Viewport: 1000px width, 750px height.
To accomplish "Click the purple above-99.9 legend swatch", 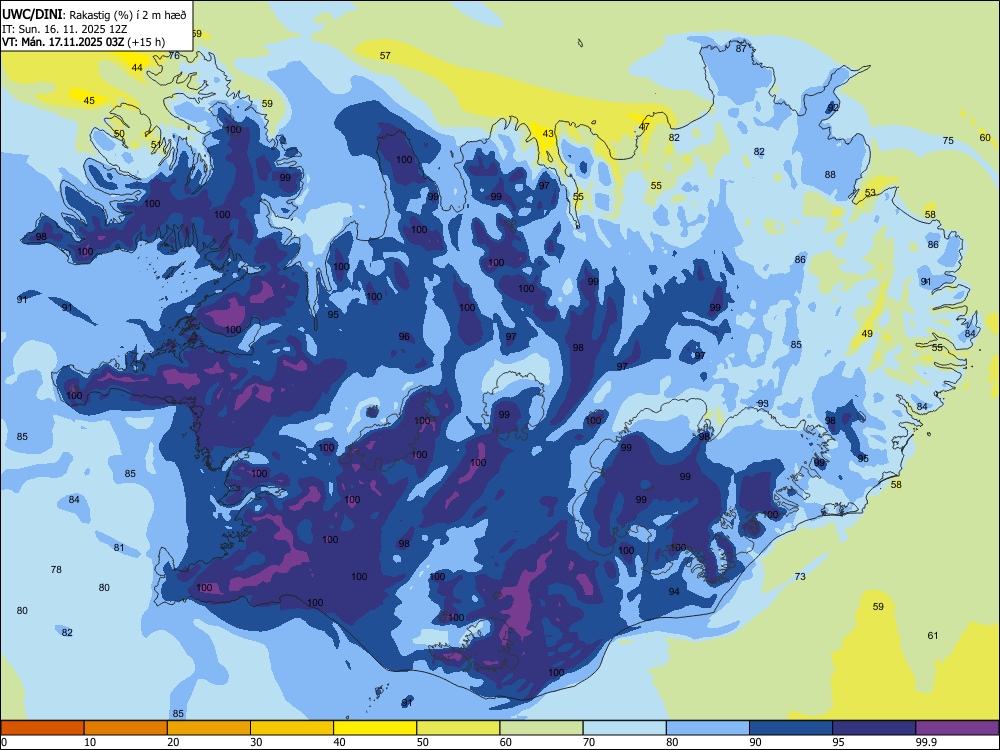I will click(x=957, y=728).
